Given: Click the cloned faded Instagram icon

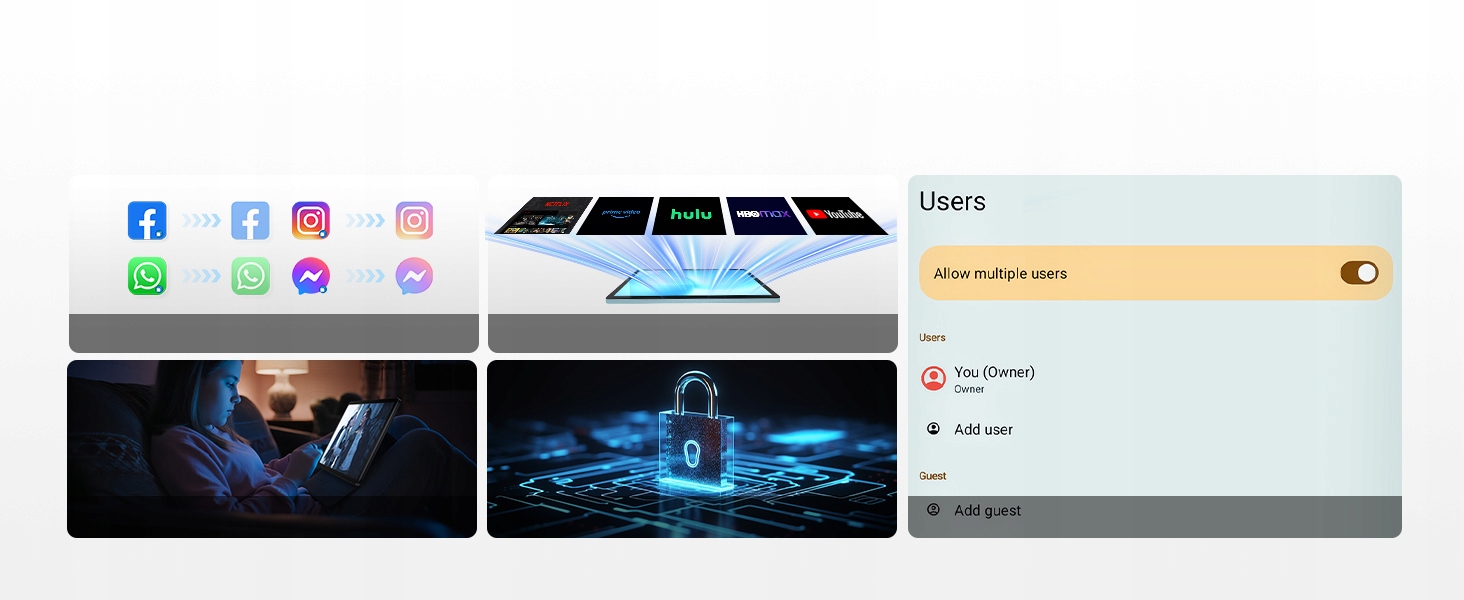Looking at the screenshot, I should 414,221.
